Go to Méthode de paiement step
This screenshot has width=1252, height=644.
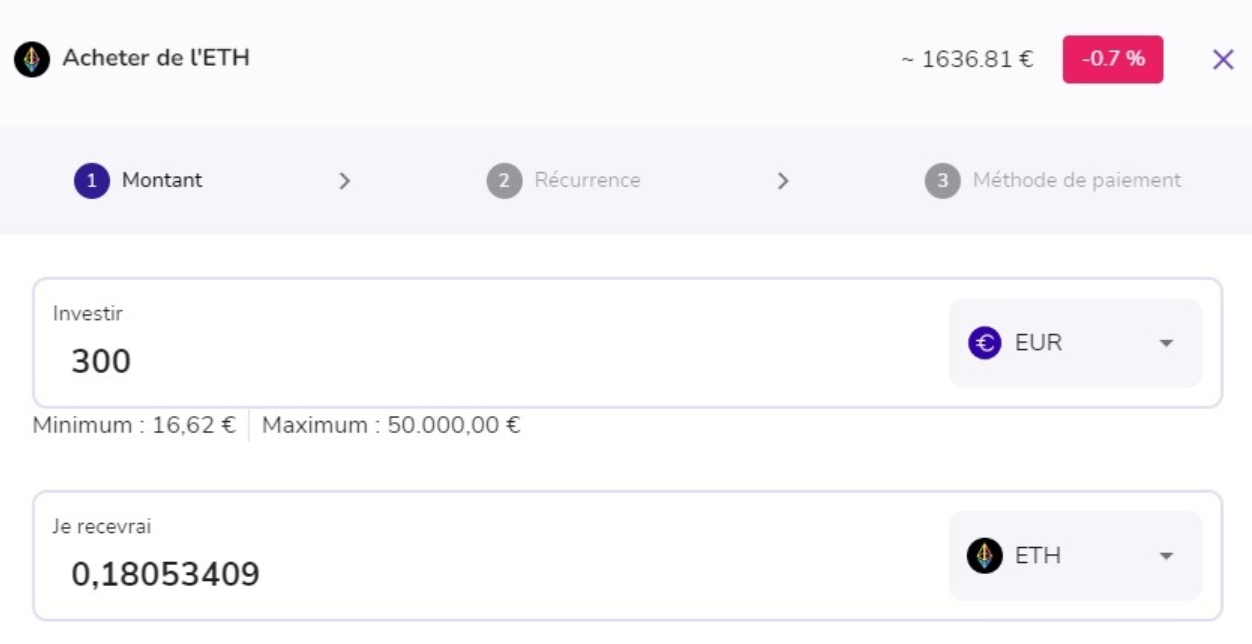1076,181
